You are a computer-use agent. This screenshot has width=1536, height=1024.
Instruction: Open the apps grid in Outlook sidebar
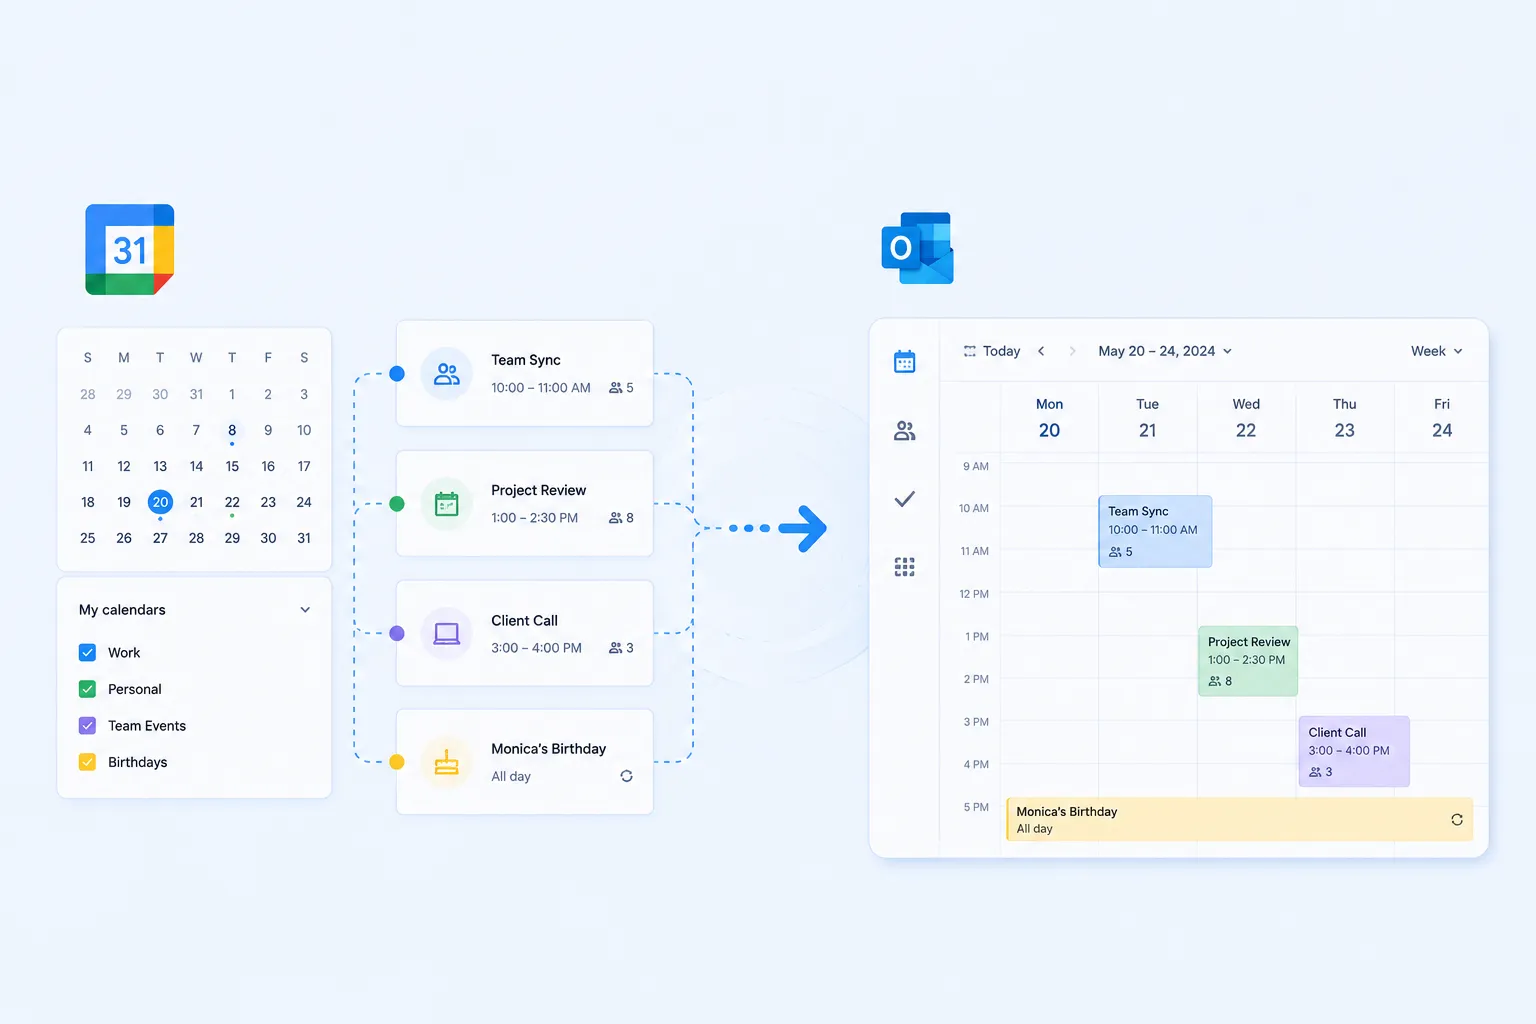(904, 567)
